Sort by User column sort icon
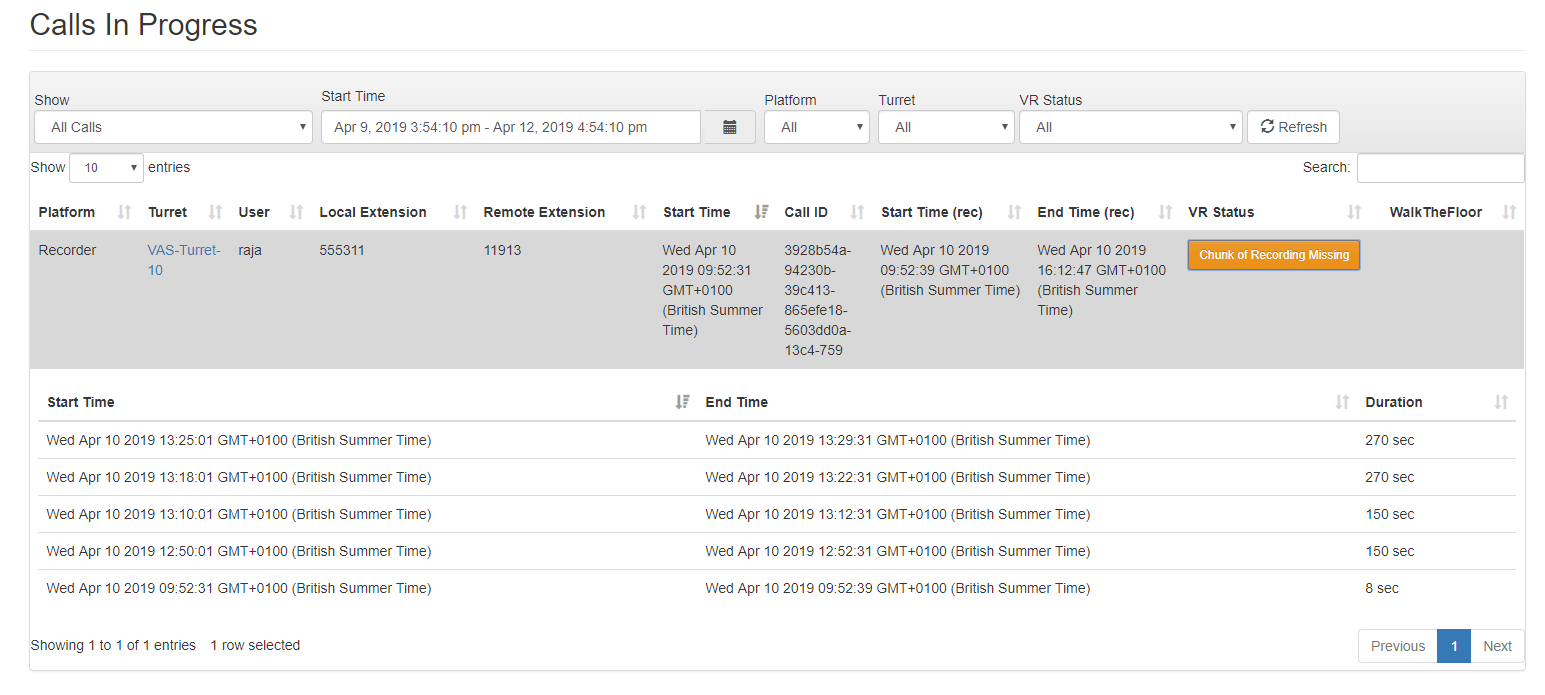The height and width of the screenshot is (695, 1545). (296, 212)
